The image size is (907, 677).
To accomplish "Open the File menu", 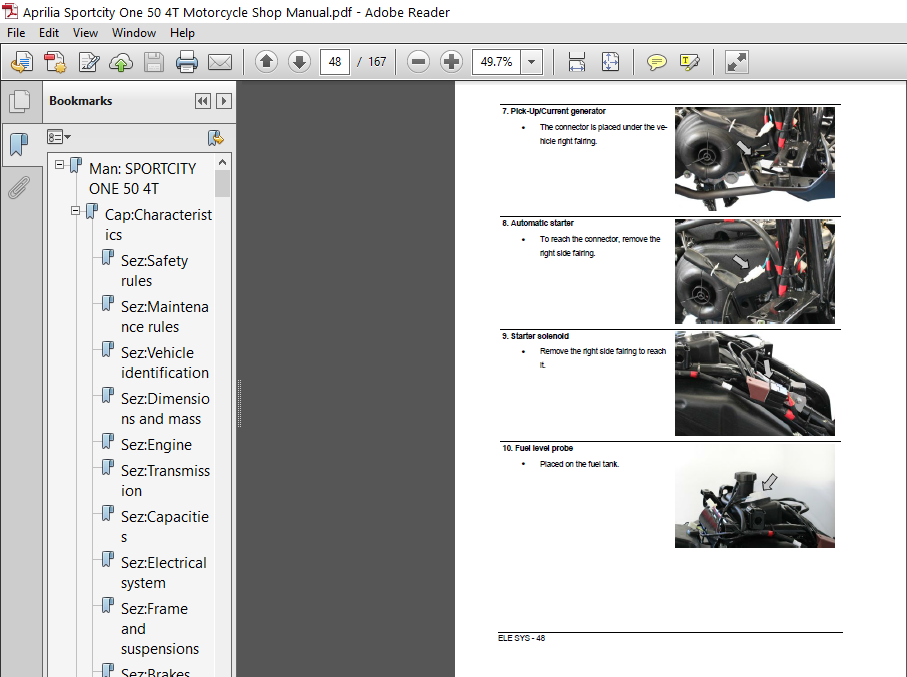I will coord(16,33).
